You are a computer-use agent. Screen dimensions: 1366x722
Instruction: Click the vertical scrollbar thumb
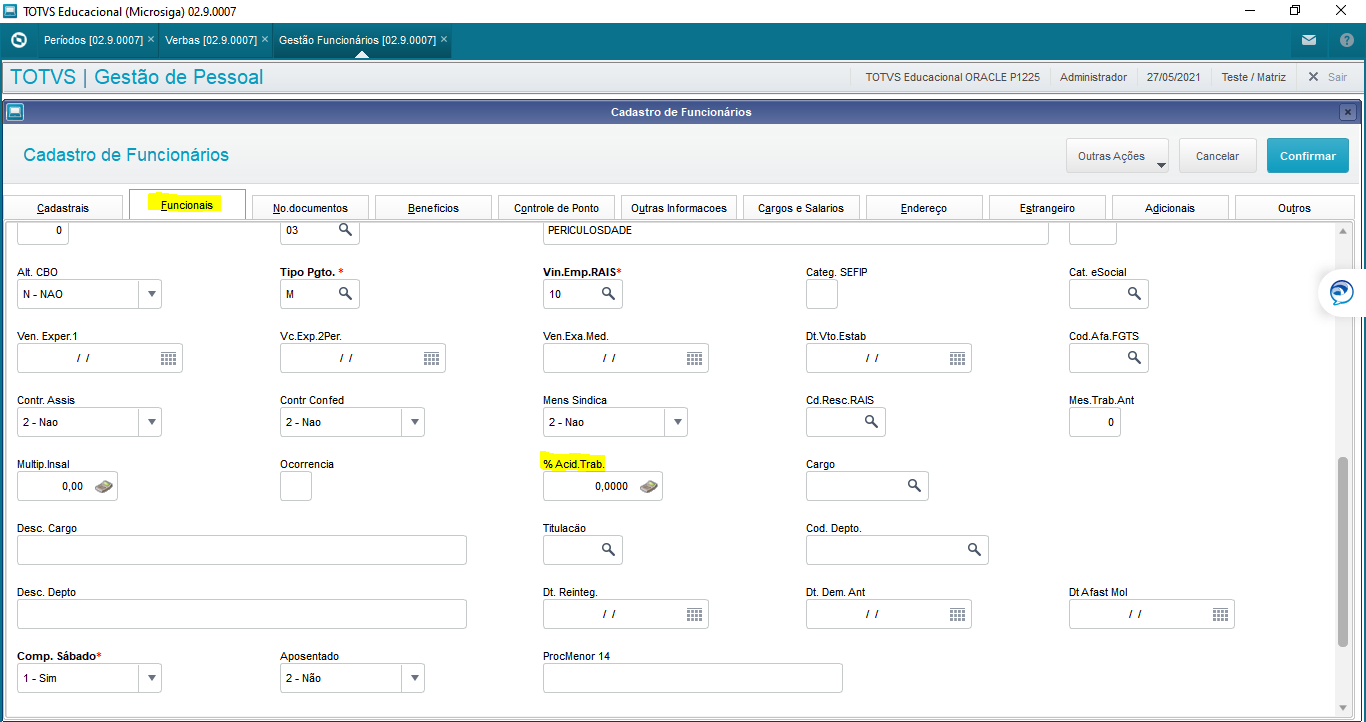tap(1342, 553)
